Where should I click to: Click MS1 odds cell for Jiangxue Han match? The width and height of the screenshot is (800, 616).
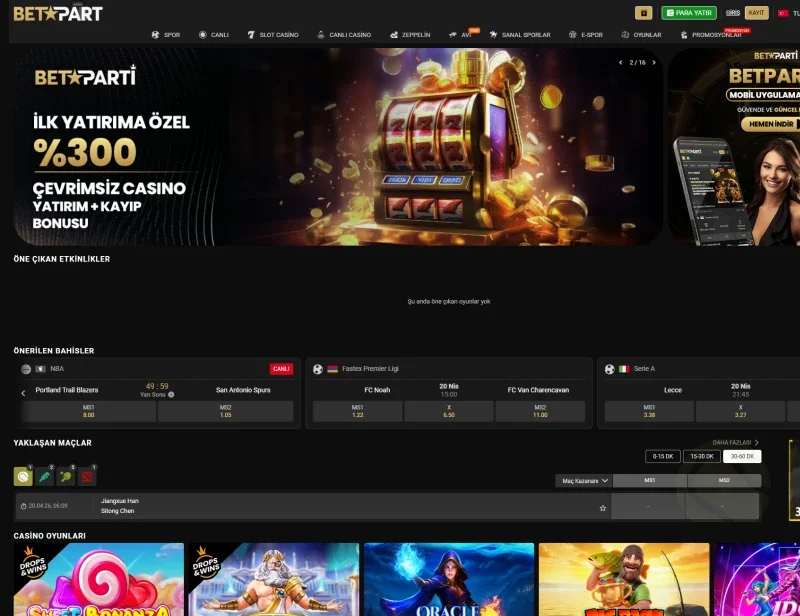[x=648, y=506]
